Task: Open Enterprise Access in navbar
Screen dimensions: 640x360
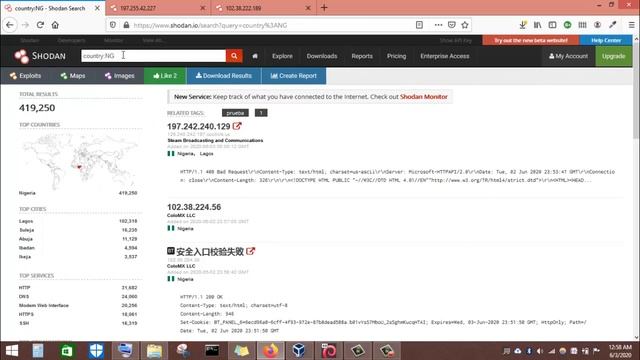Action: [x=445, y=56]
